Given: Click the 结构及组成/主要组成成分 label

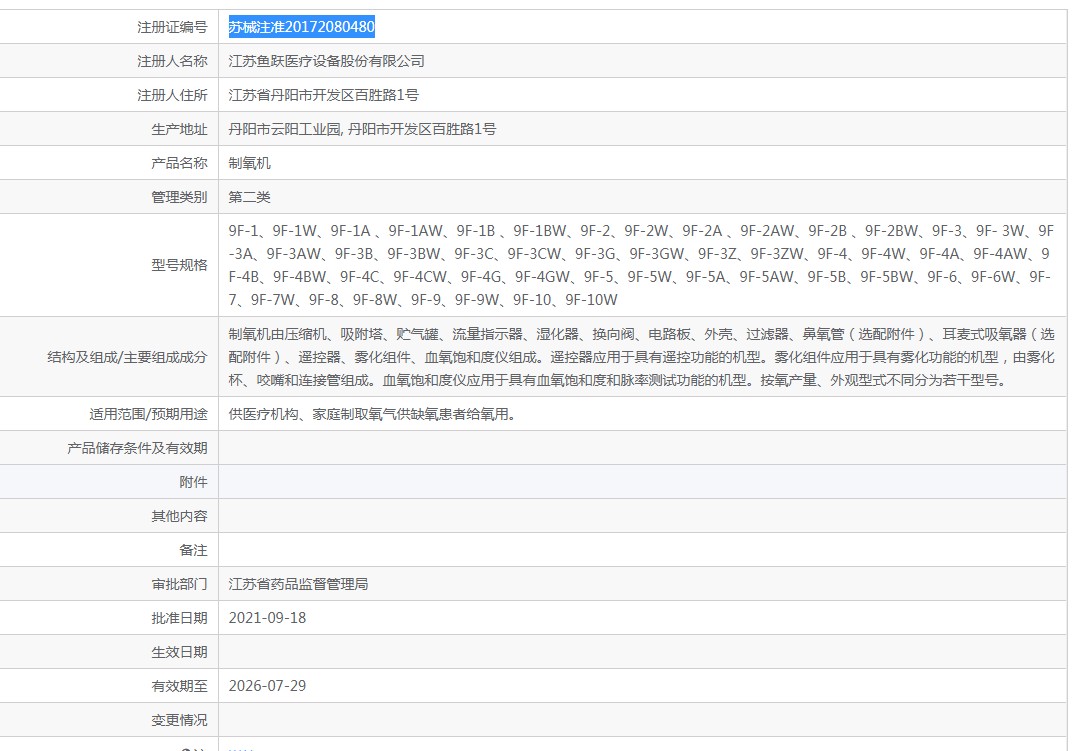Looking at the screenshot, I should (127, 357).
